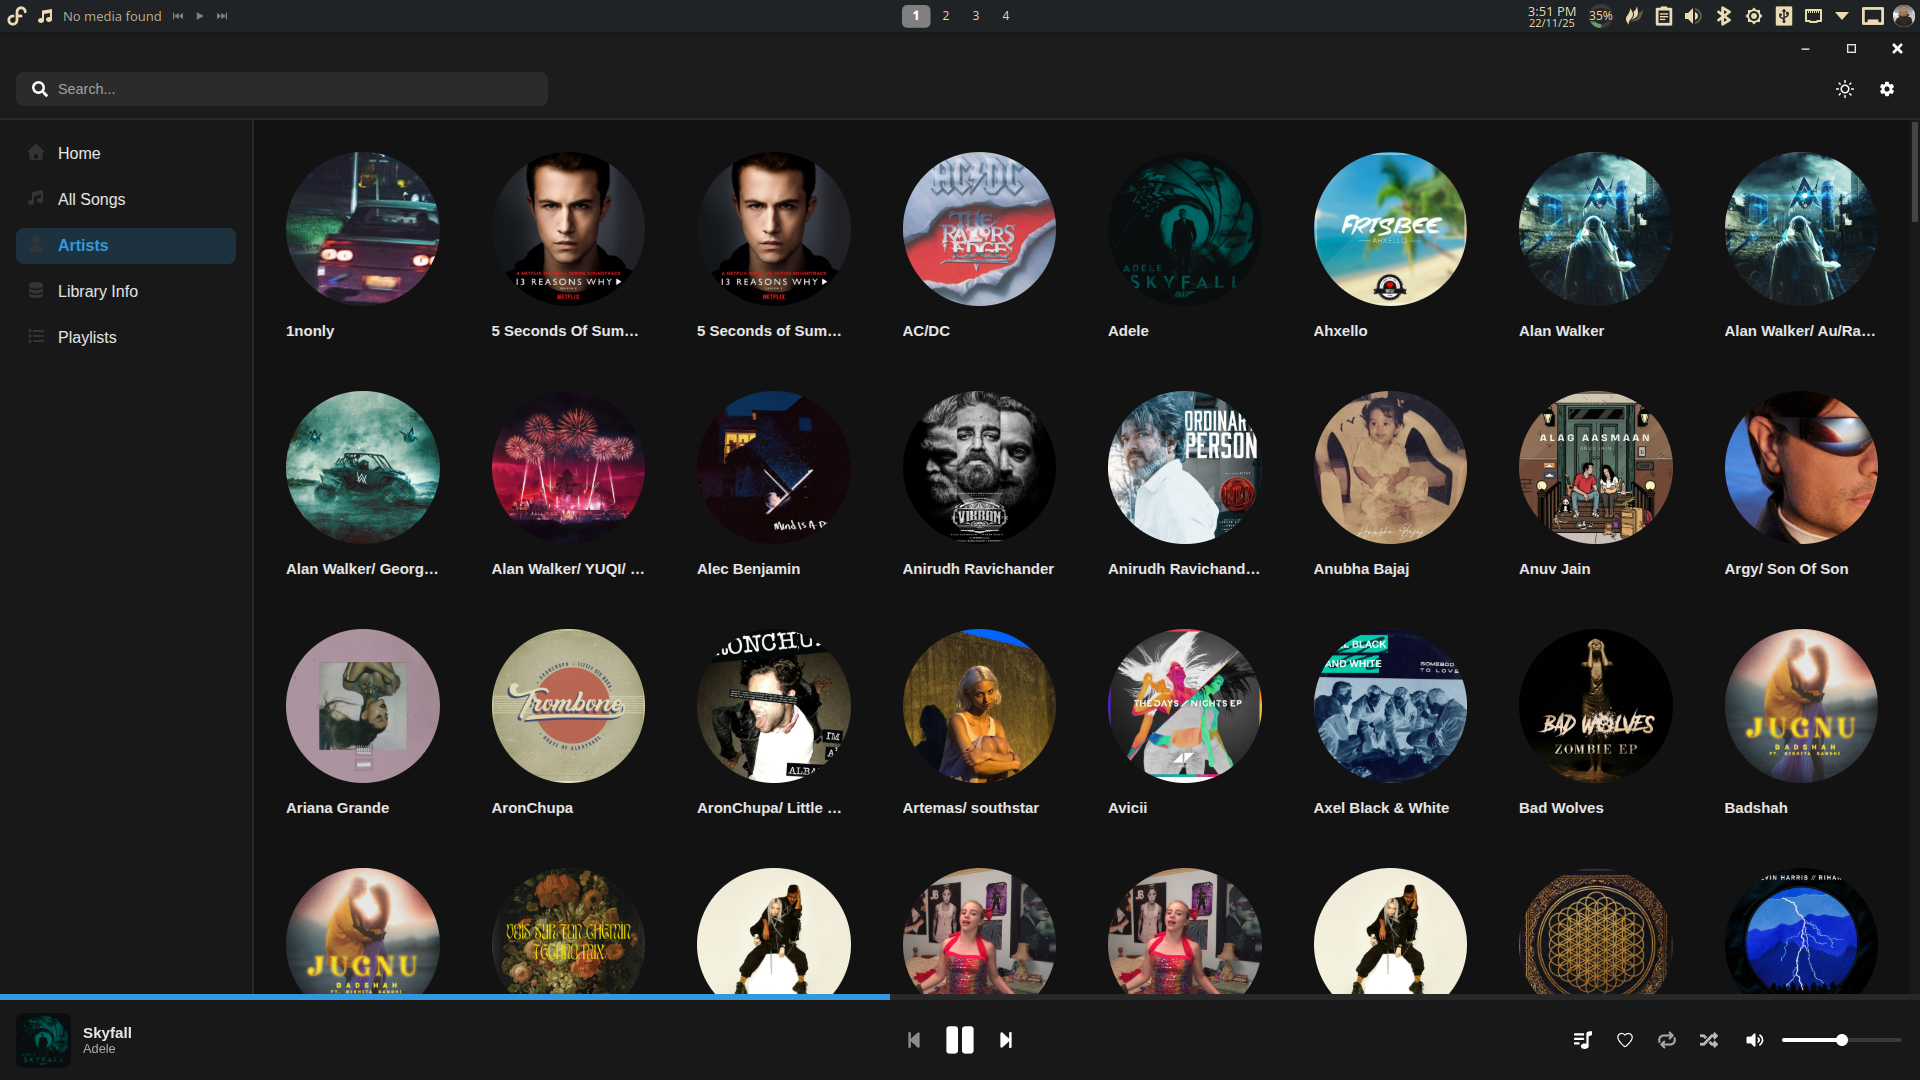Viewport: 1920px width, 1080px height.
Task: Click the search input field
Action: point(290,89)
